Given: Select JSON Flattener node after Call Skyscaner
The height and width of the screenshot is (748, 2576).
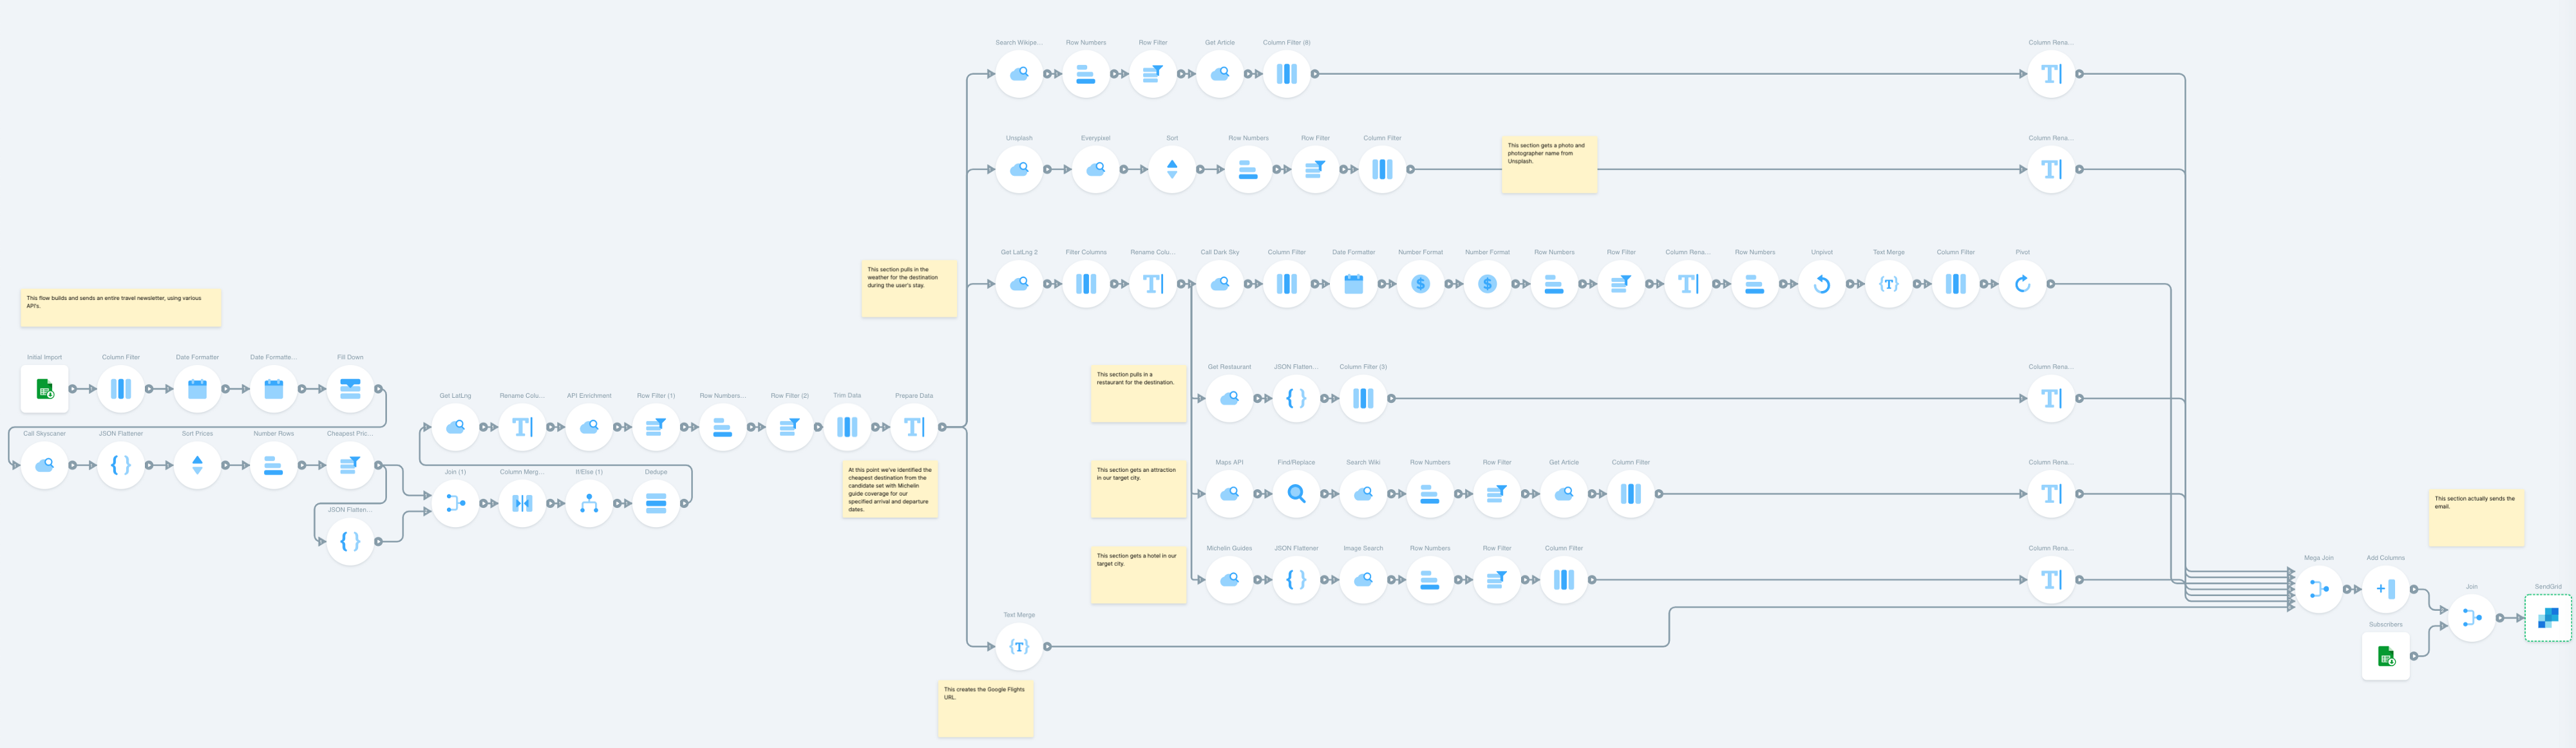Looking at the screenshot, I should coord(121,465).
